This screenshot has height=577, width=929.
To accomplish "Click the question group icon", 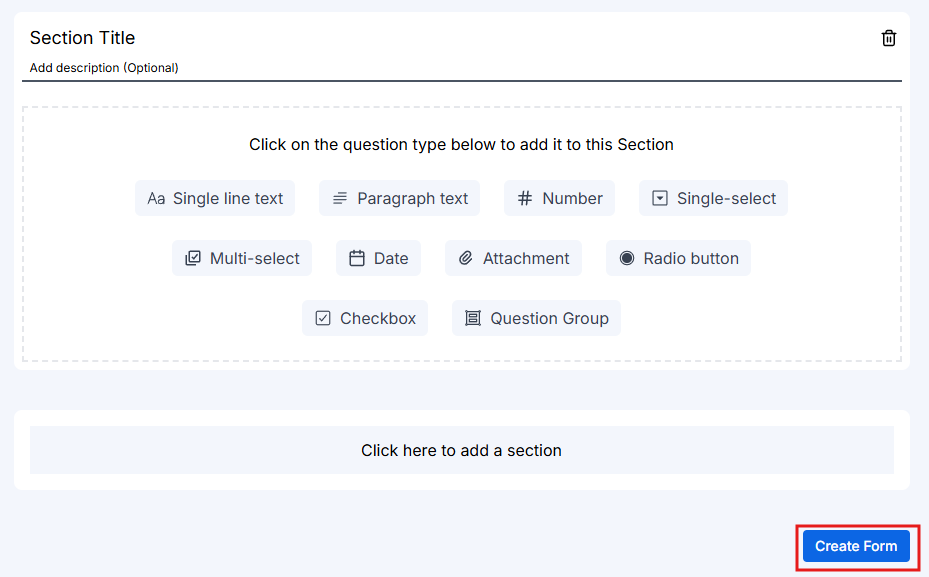I will pyautogui.click(x=473, y=318).
